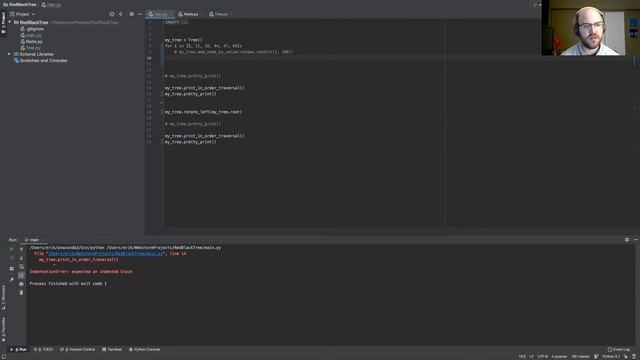Viewport: 640px width, 360px height.
Task: Open the main.py file link in traceback
Action: [x=105, y=253]
